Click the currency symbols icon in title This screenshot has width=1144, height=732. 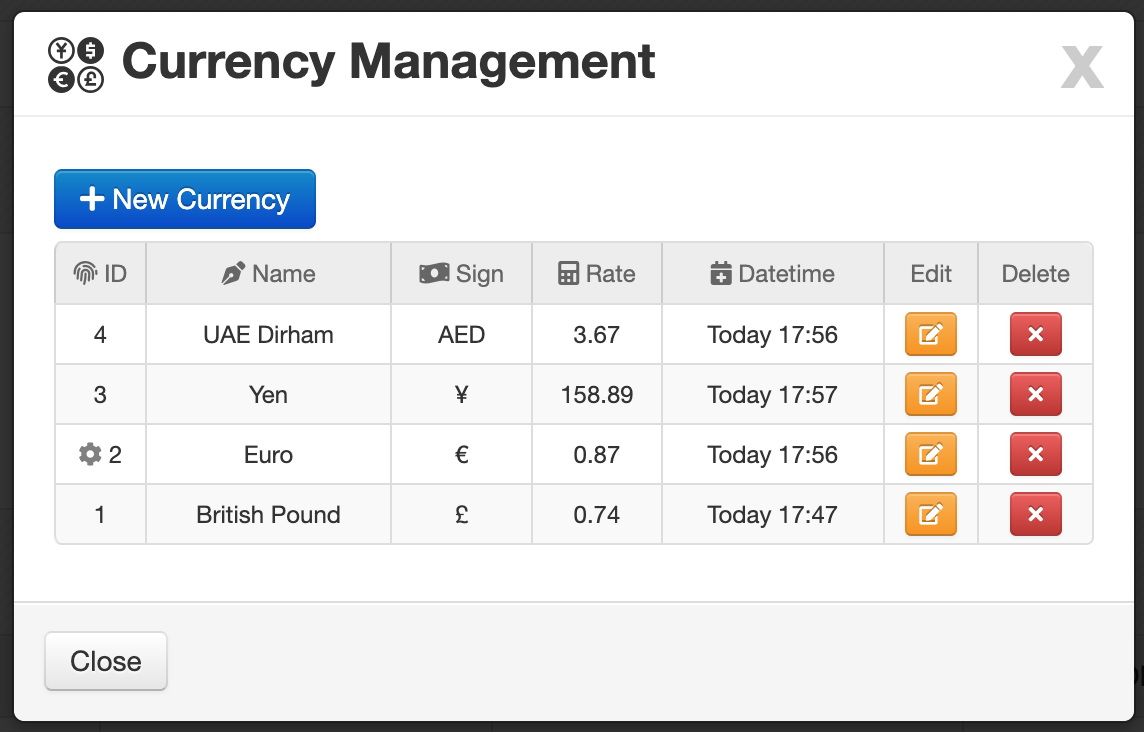[x=76, y=65]
